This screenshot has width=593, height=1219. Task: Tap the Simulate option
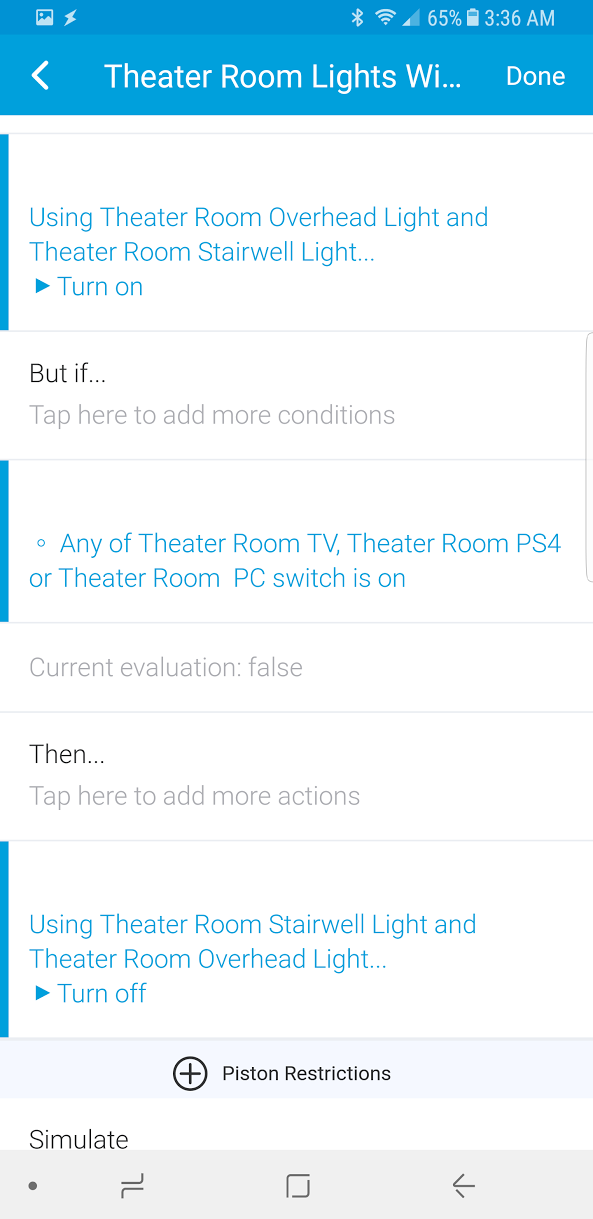coord(79,1139)
